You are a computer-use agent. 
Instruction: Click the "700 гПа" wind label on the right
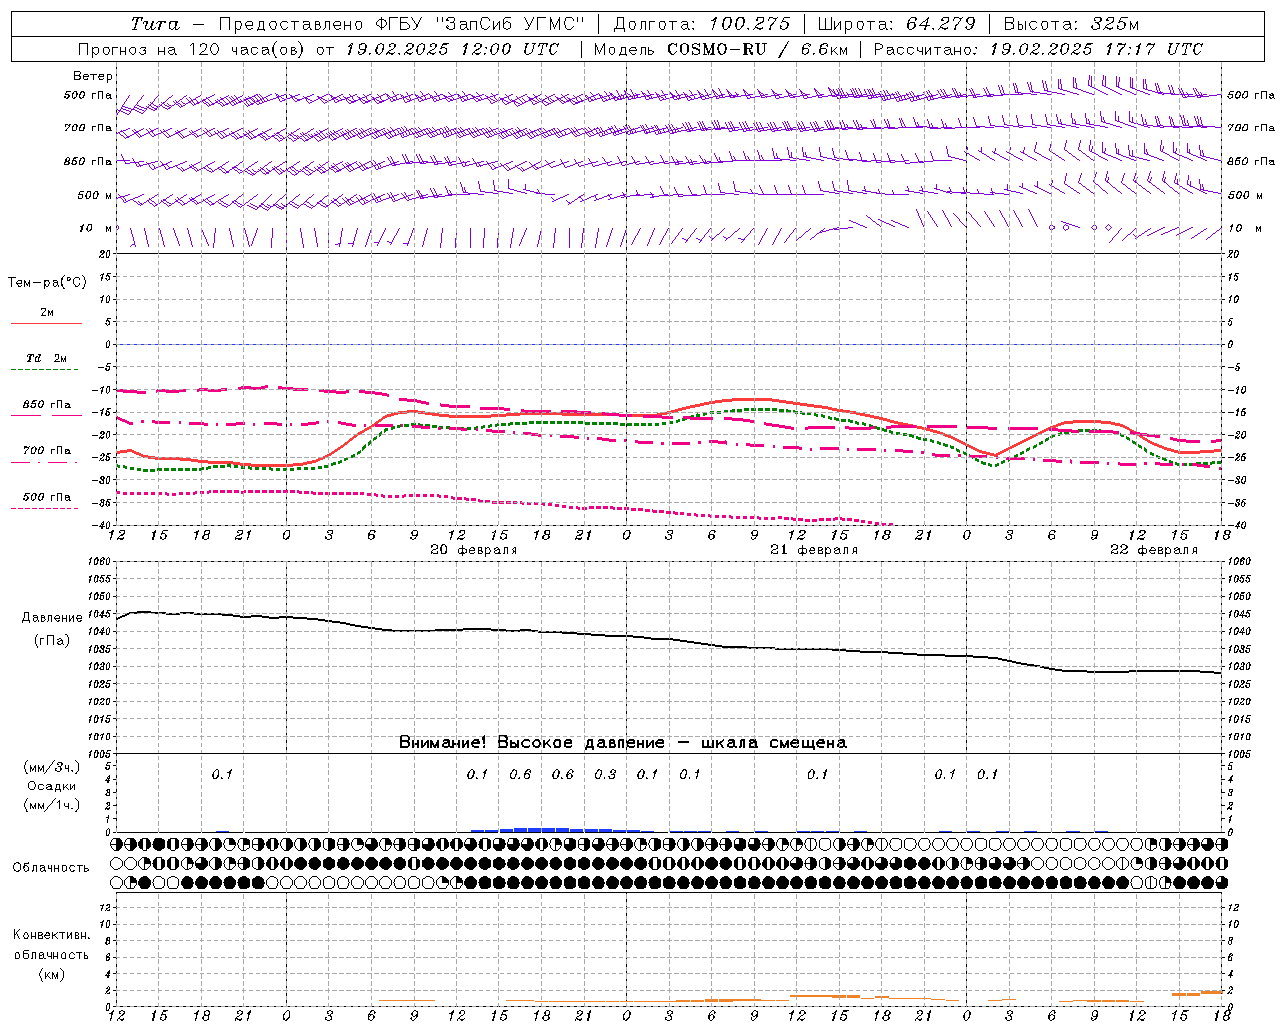(1251, 128)
